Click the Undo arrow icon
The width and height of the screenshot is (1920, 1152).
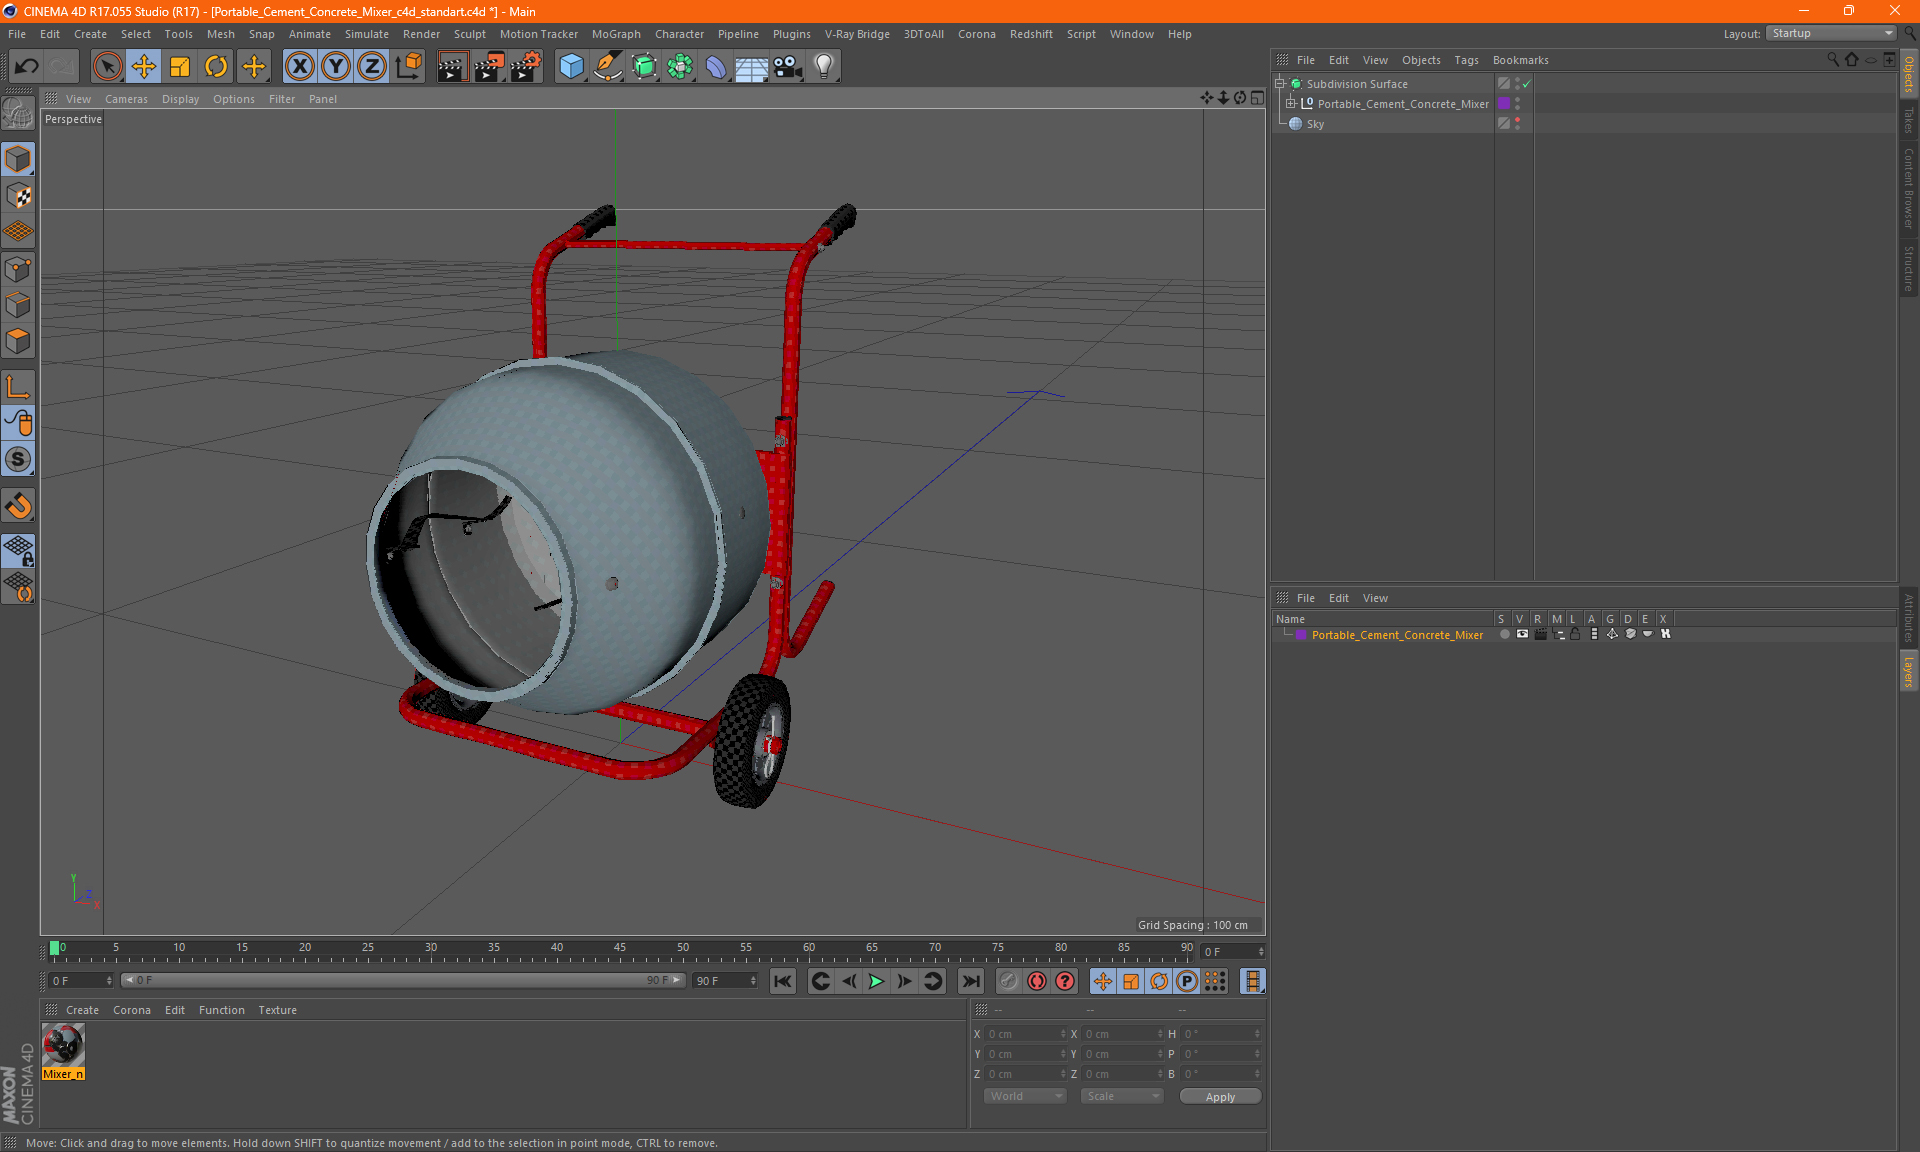point(27,66)
